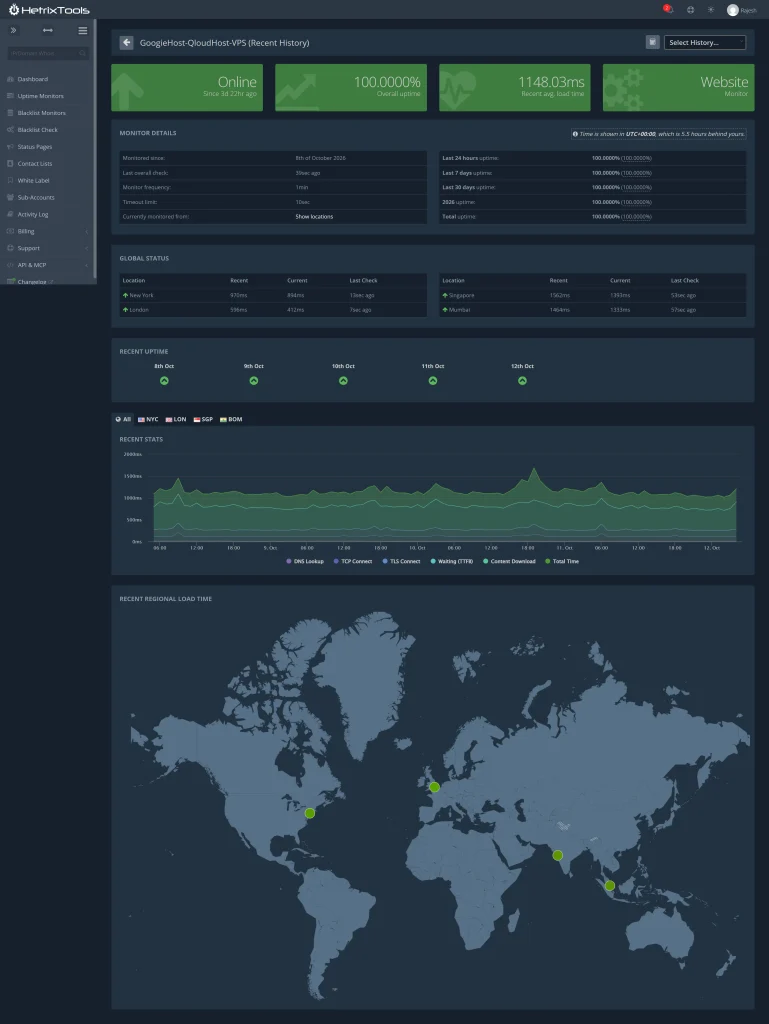
Task: Open Sub-Accounts from the sidebar
Action: [36, 197]
